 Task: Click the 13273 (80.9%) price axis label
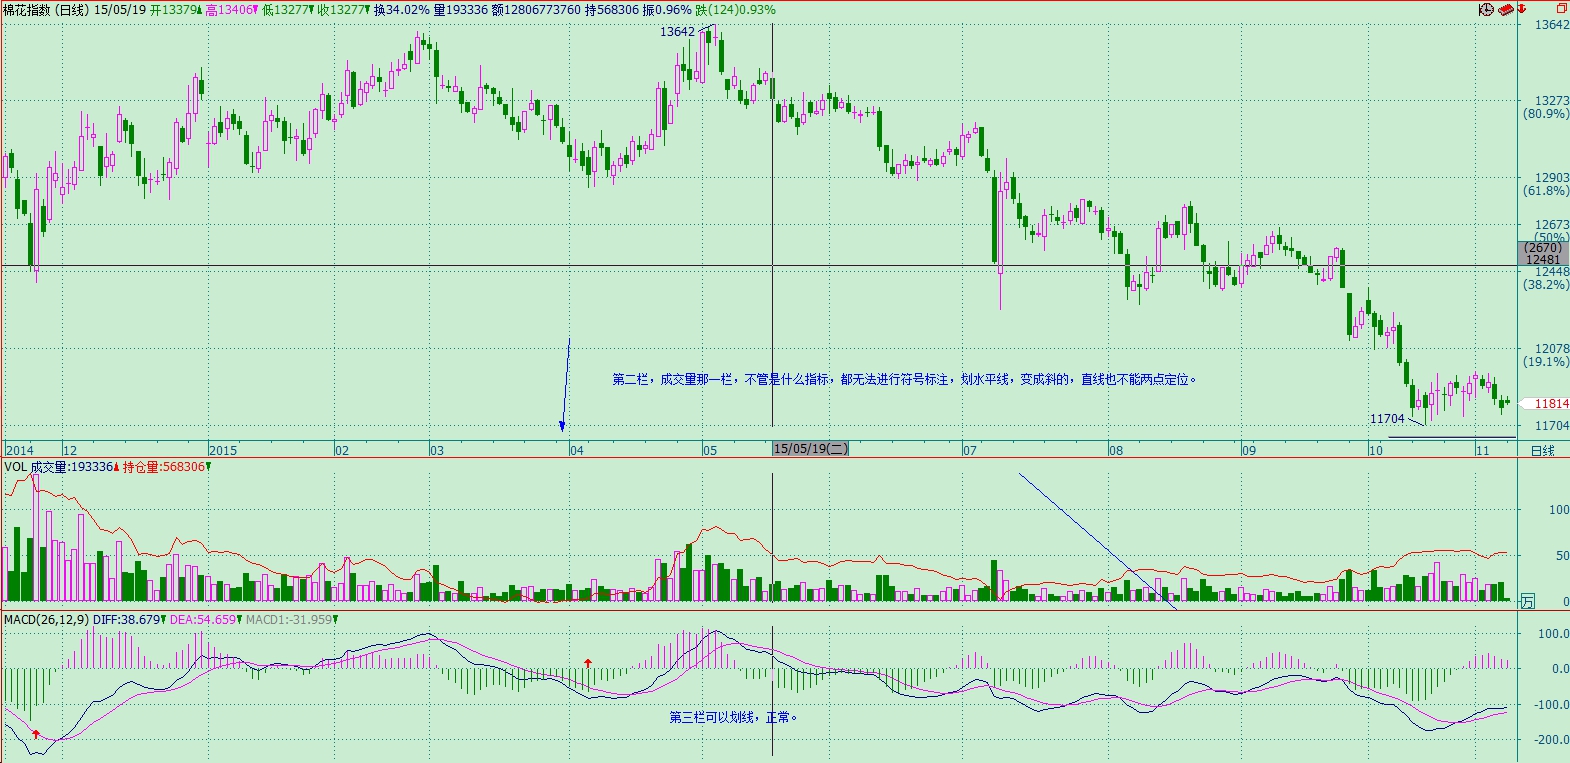pyautogui.click(x=1546, y=107)
